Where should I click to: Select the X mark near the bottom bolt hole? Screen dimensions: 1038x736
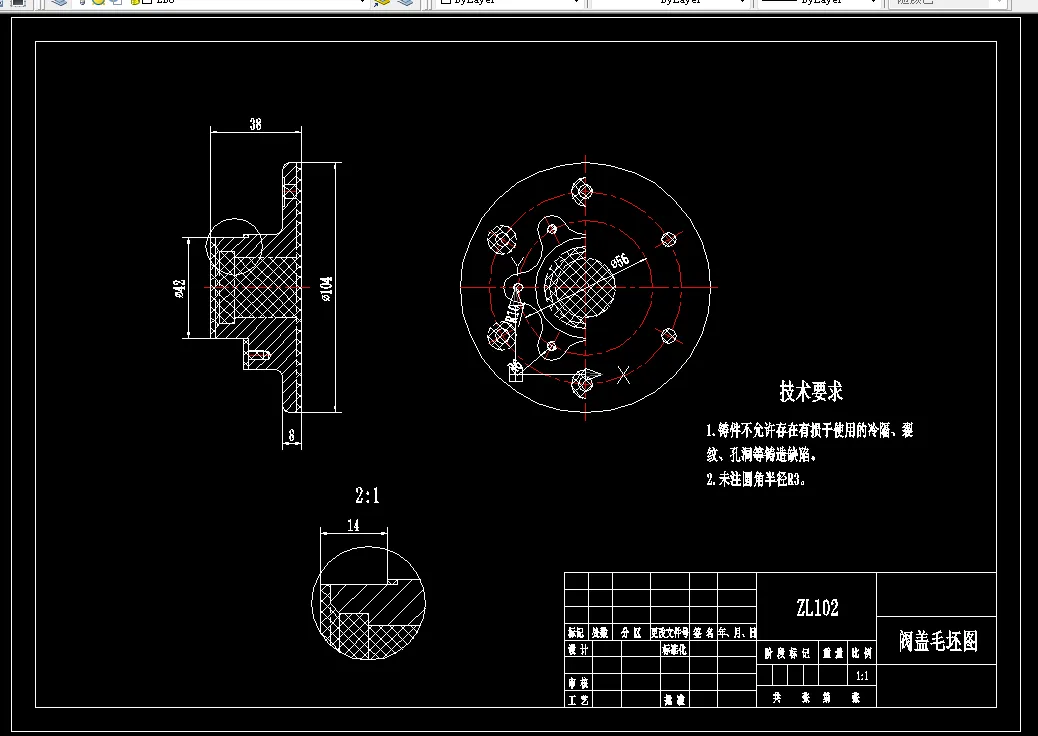pos(623,376)
